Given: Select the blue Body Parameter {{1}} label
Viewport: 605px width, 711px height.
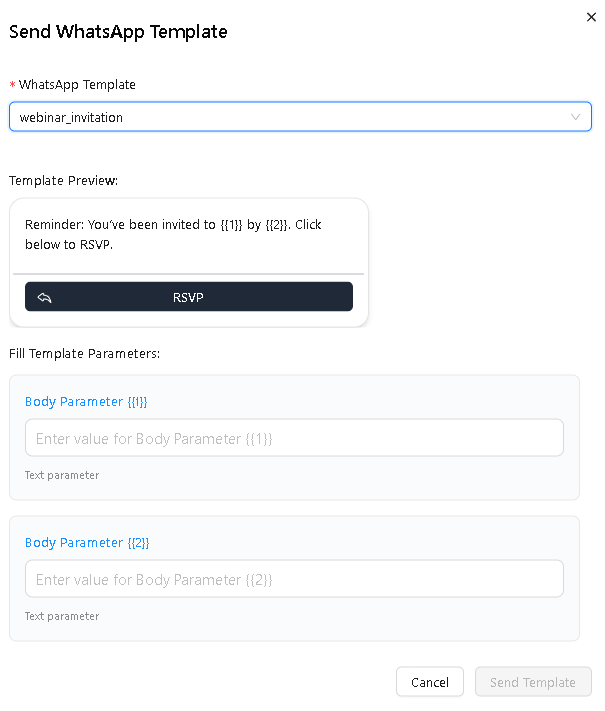Looking at the screenshot, I should [86, 402].
